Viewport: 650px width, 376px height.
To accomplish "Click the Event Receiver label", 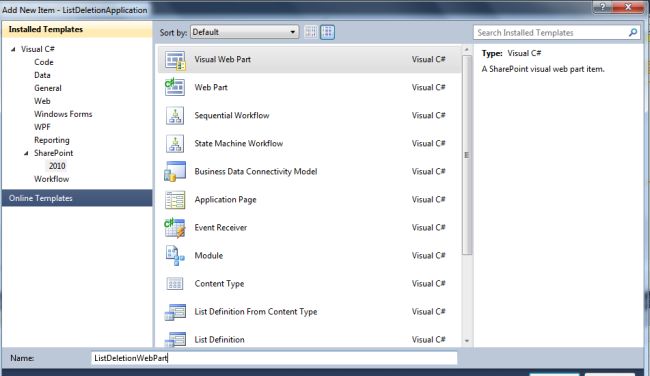I will [x=221, y=228].
